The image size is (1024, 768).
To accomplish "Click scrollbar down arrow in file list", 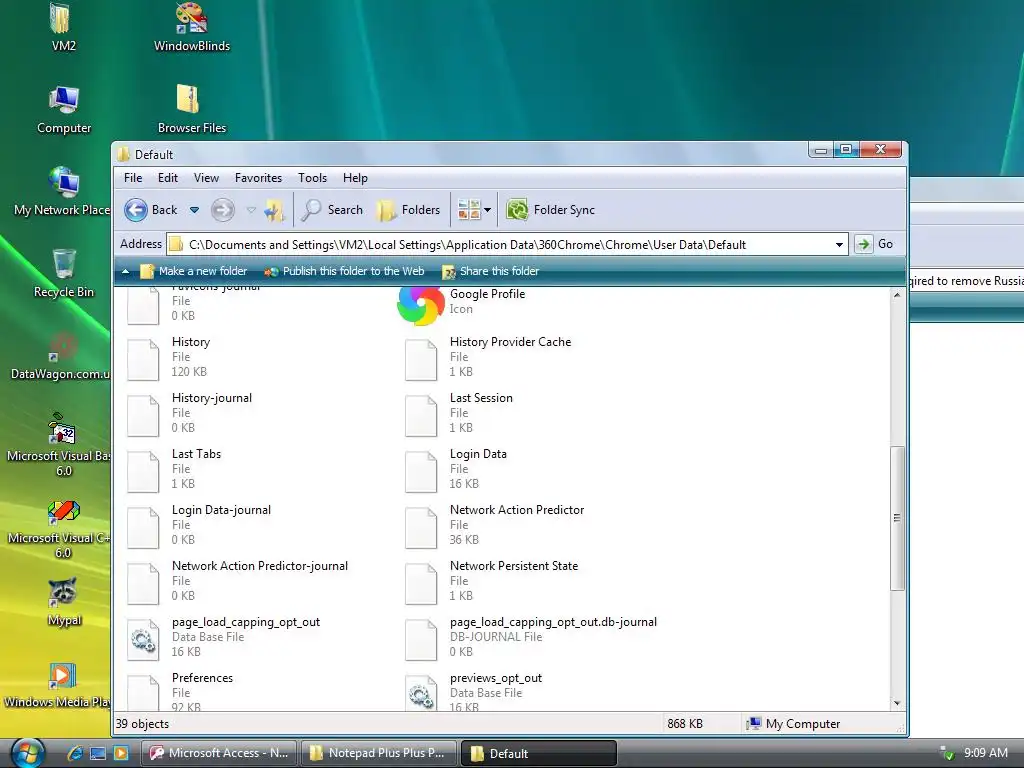I will [x=897, y=703].
